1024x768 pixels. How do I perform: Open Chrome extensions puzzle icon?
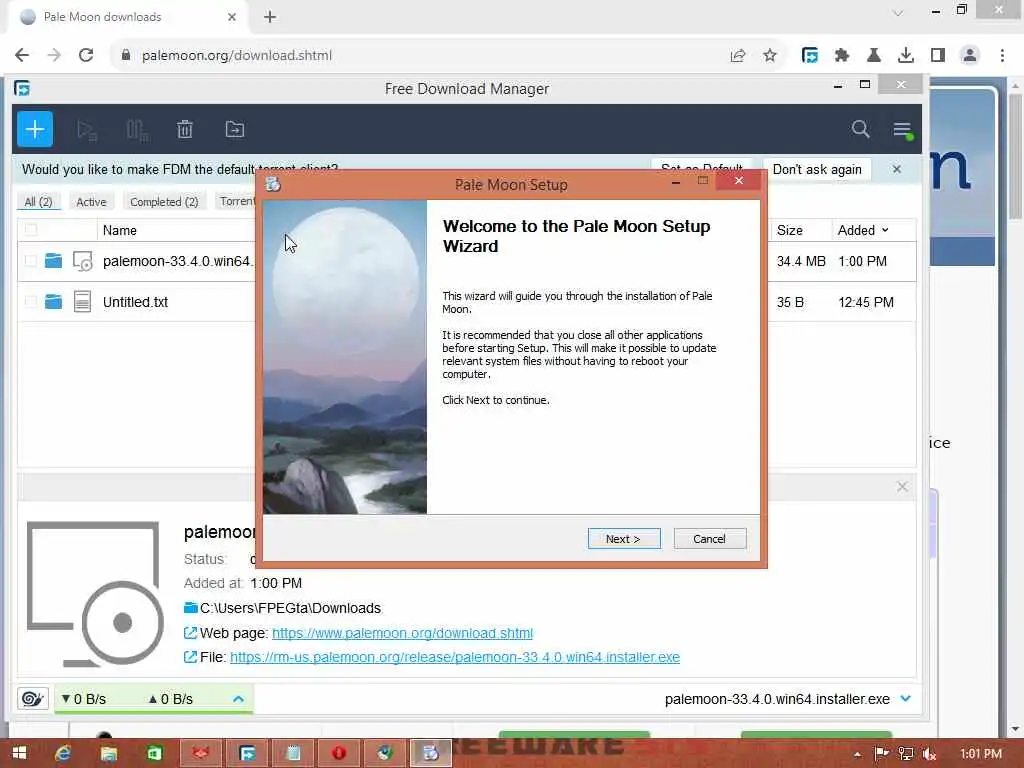(842, 56)
